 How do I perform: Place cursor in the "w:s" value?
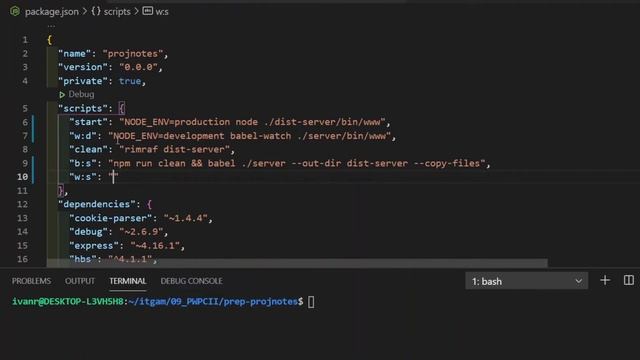click(113, 177)
